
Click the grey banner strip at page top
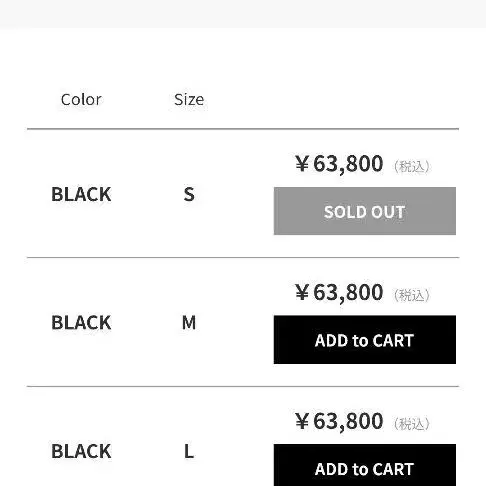coord(243,14)
